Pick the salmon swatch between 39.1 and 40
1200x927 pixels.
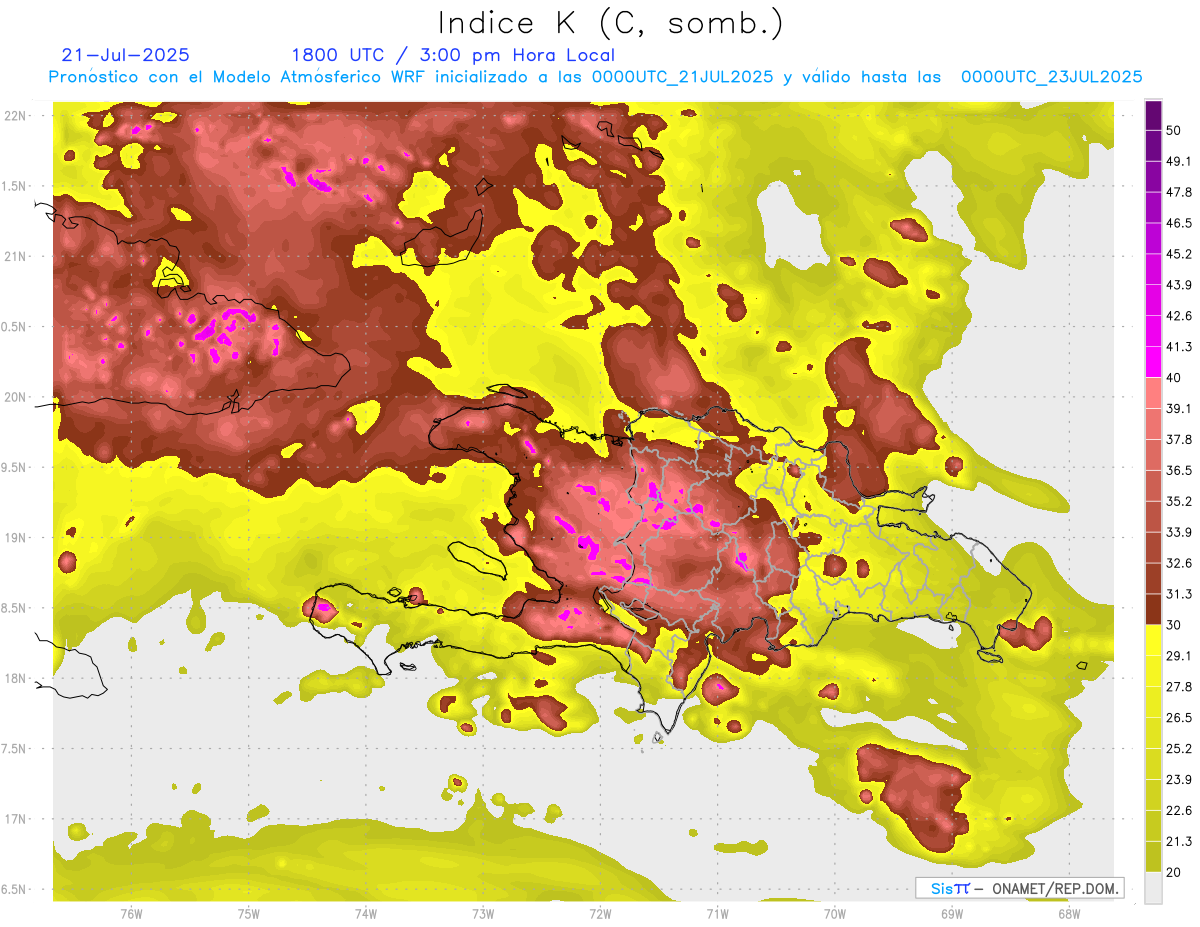(1153, 393)
